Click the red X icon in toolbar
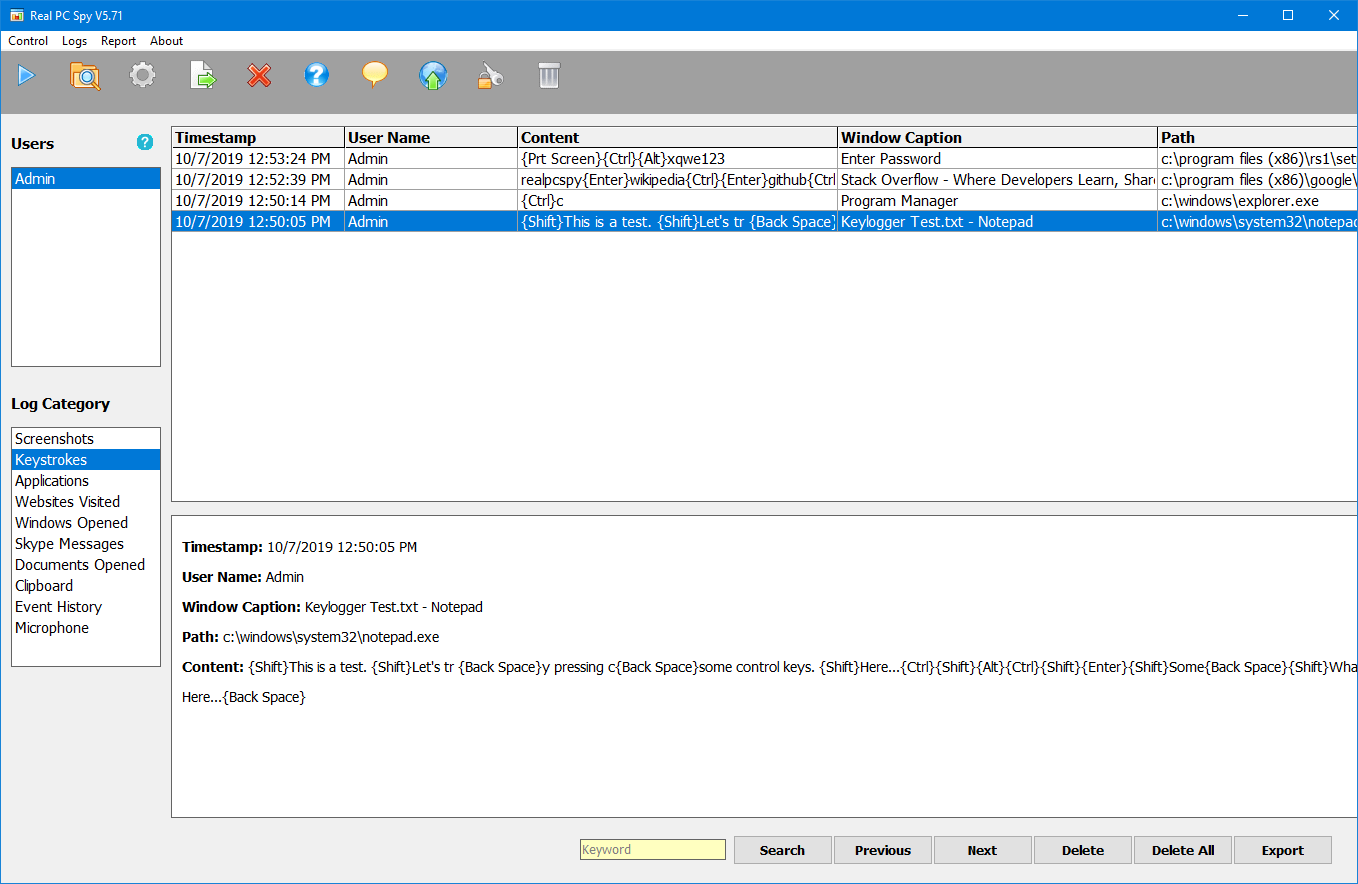 (260, 76)
